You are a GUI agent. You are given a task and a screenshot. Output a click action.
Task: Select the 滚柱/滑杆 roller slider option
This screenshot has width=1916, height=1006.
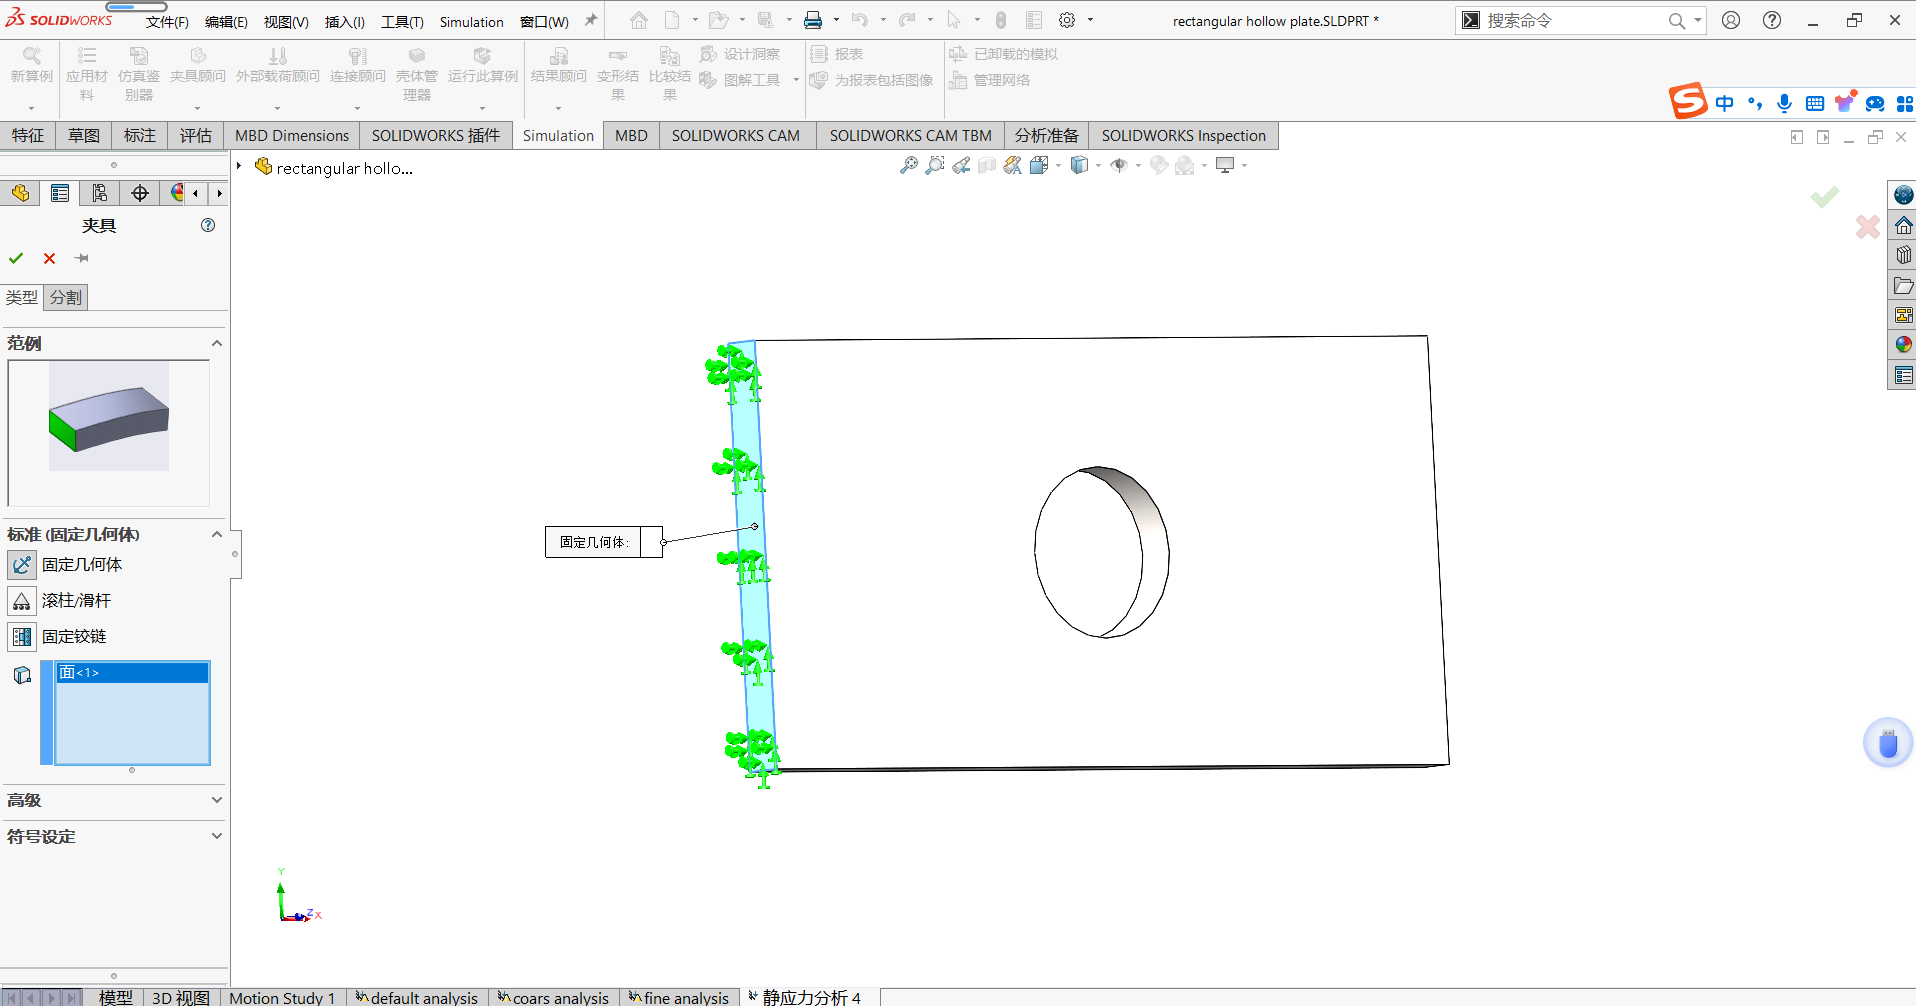(x=76, y=601)
